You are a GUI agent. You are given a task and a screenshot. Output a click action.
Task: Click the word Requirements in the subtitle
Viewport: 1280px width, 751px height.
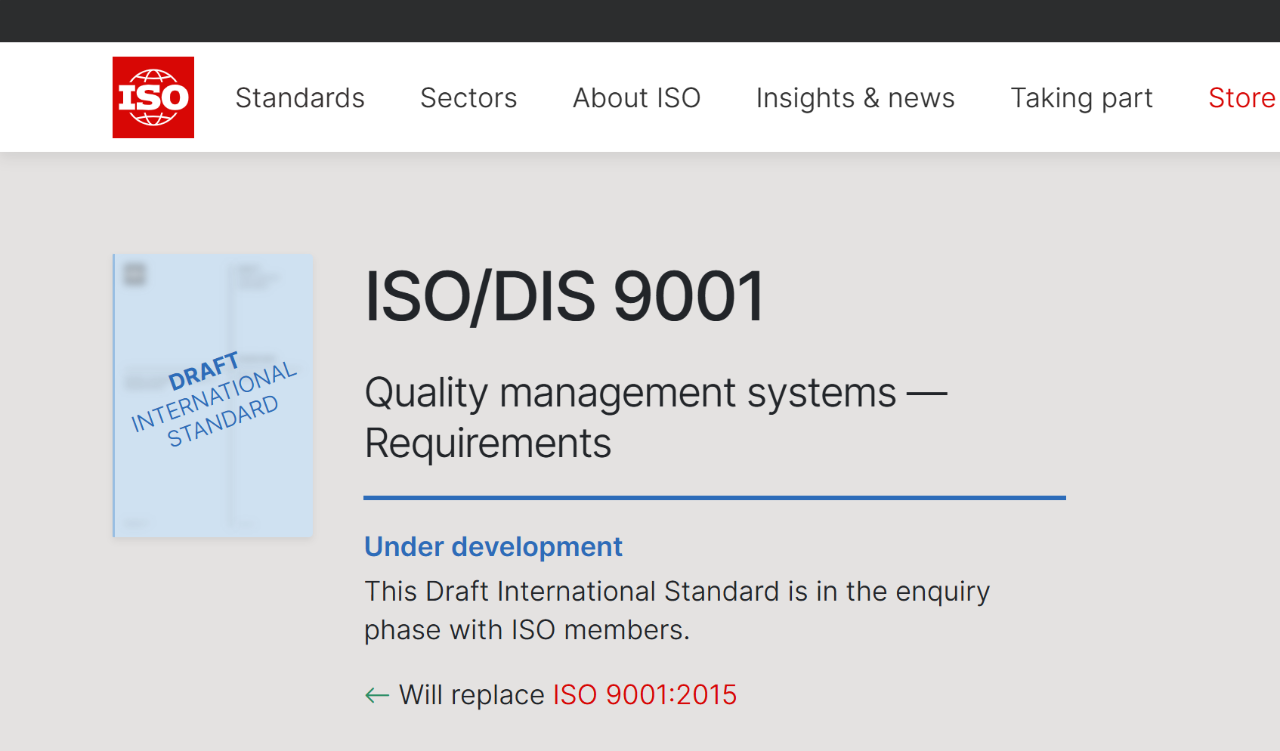pyautogui.click(x=488, y=443)
